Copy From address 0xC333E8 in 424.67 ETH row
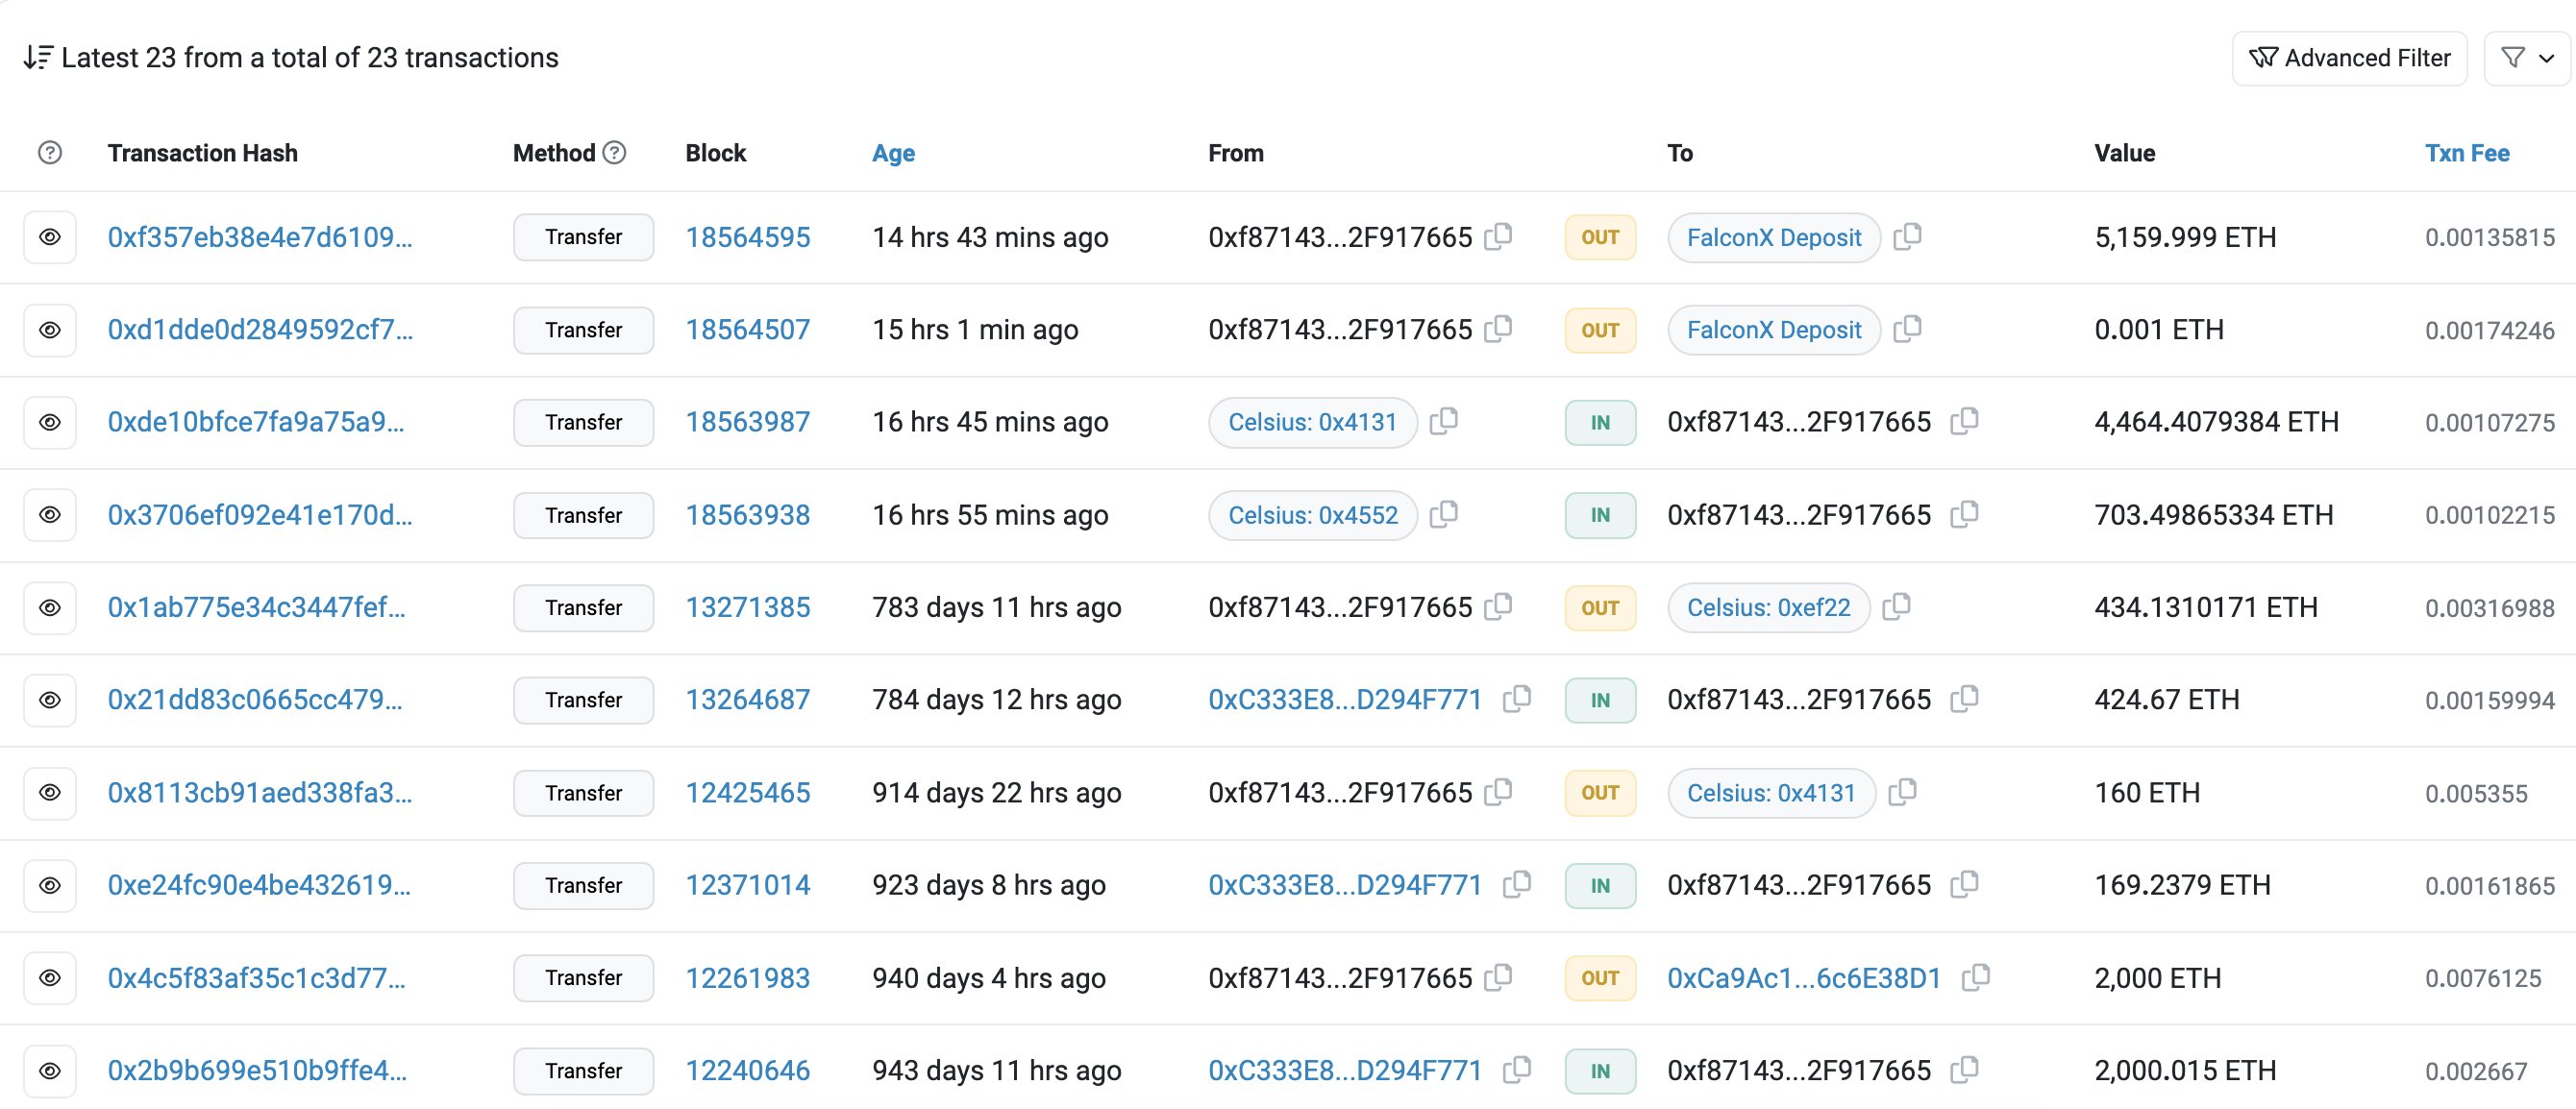 click(1516, 698)
